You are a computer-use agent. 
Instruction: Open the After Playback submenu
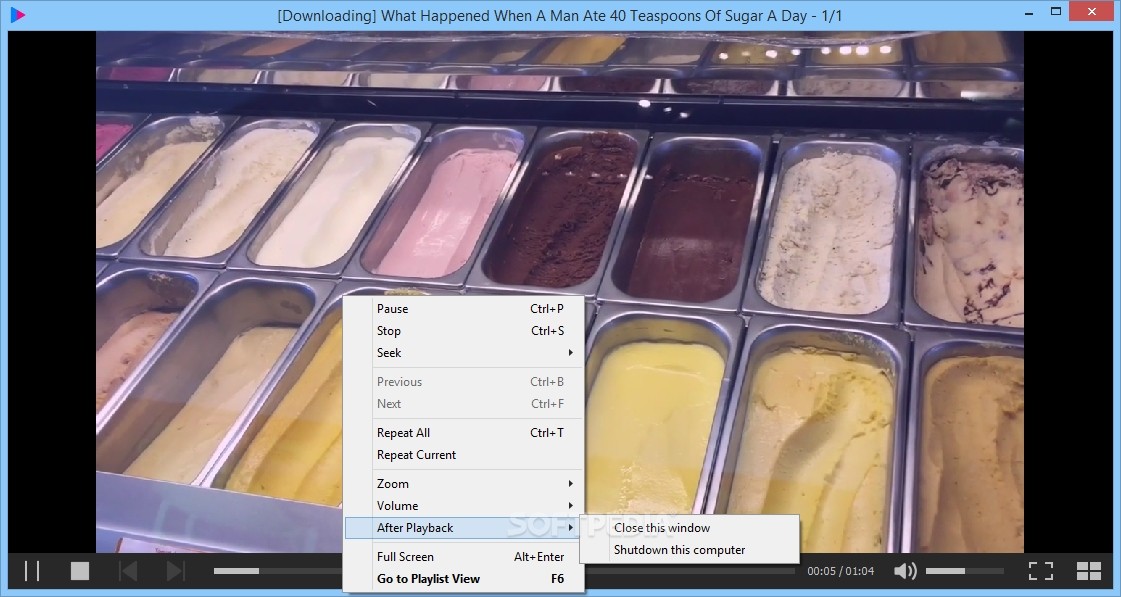pyautogui.click(x=464, y=528)
